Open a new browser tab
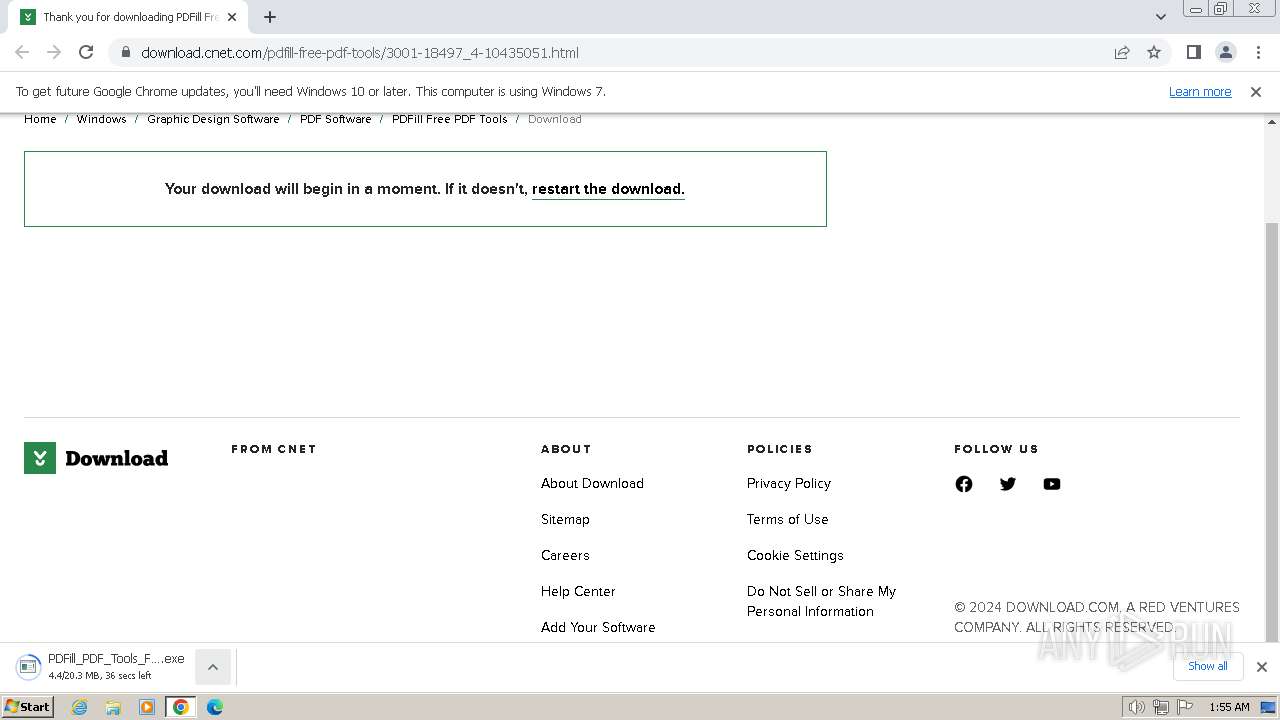1280x720 pixels. coord(270,17)
